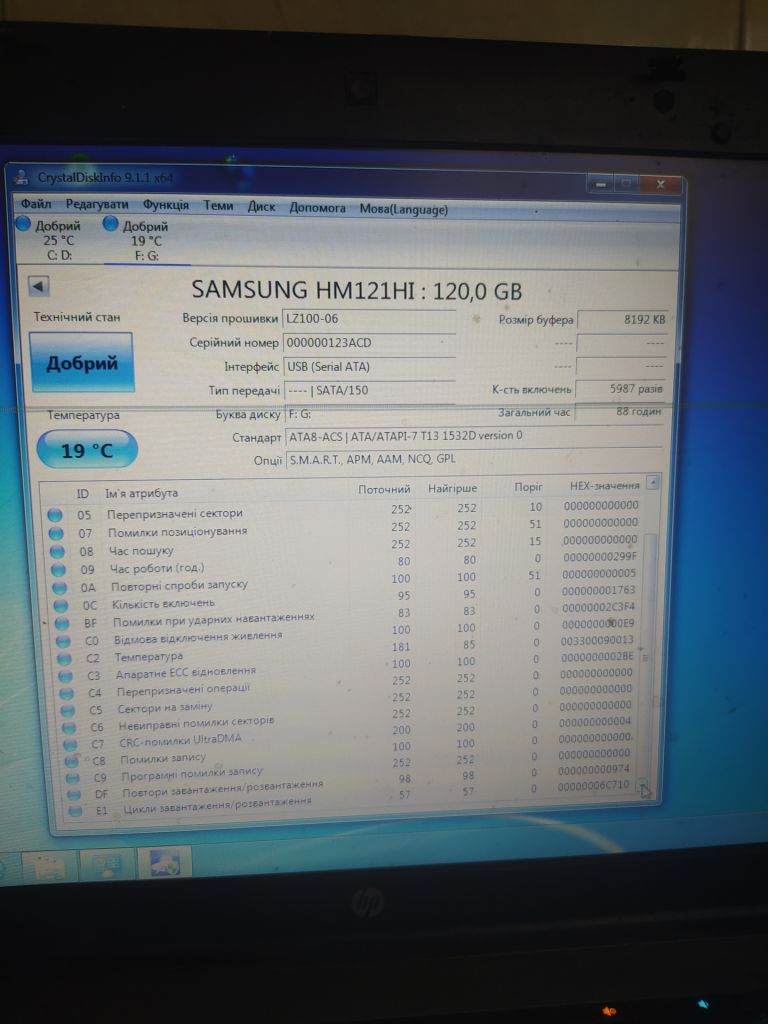Click the options field S.M.A.R.T., APM, AAM
This screenshot has width=768, height=1024.
coord(475,459)
